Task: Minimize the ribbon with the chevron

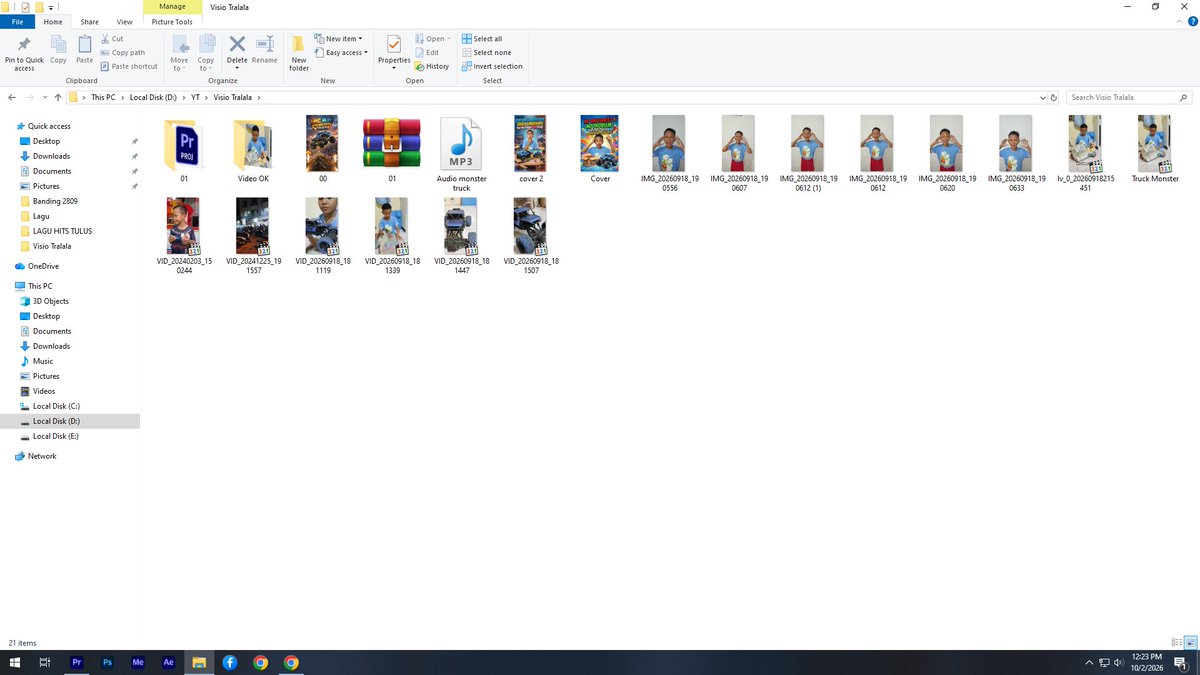Action: tap(1178, 22)
